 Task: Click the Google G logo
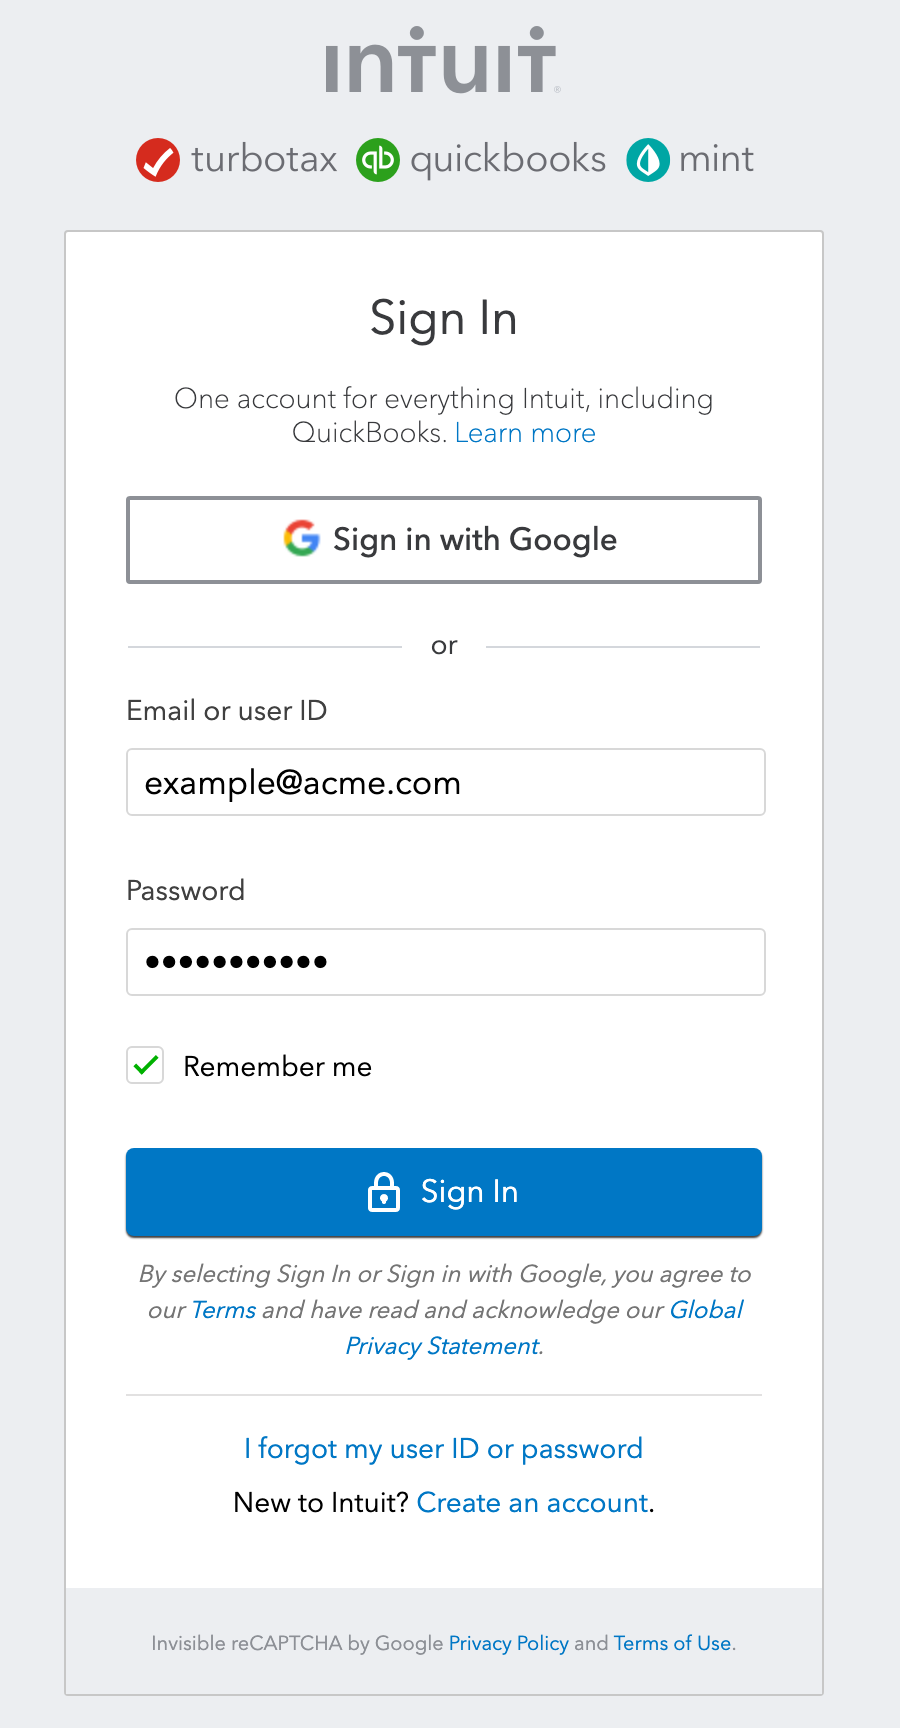coord(301,539)
